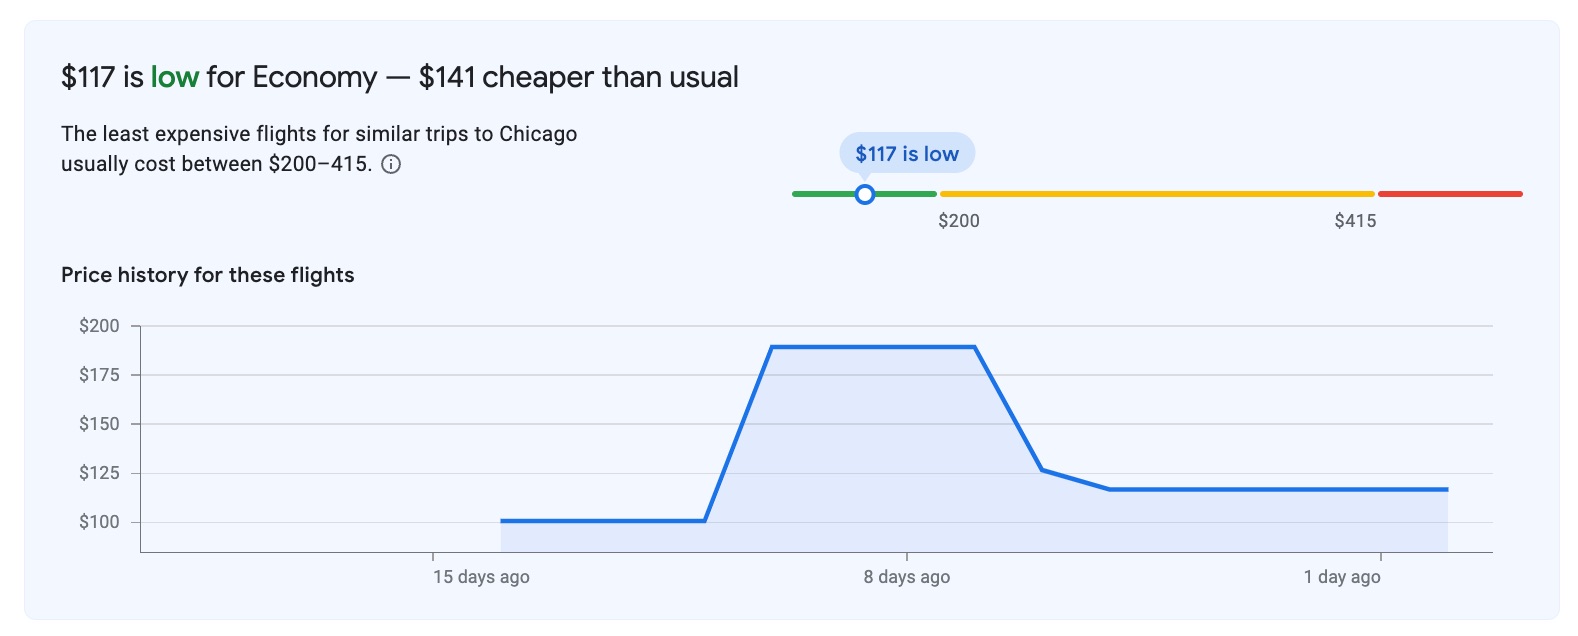1578x636 pixels.
Task: Select the $415 label under the price bar
Action: tap(1354, 221)
